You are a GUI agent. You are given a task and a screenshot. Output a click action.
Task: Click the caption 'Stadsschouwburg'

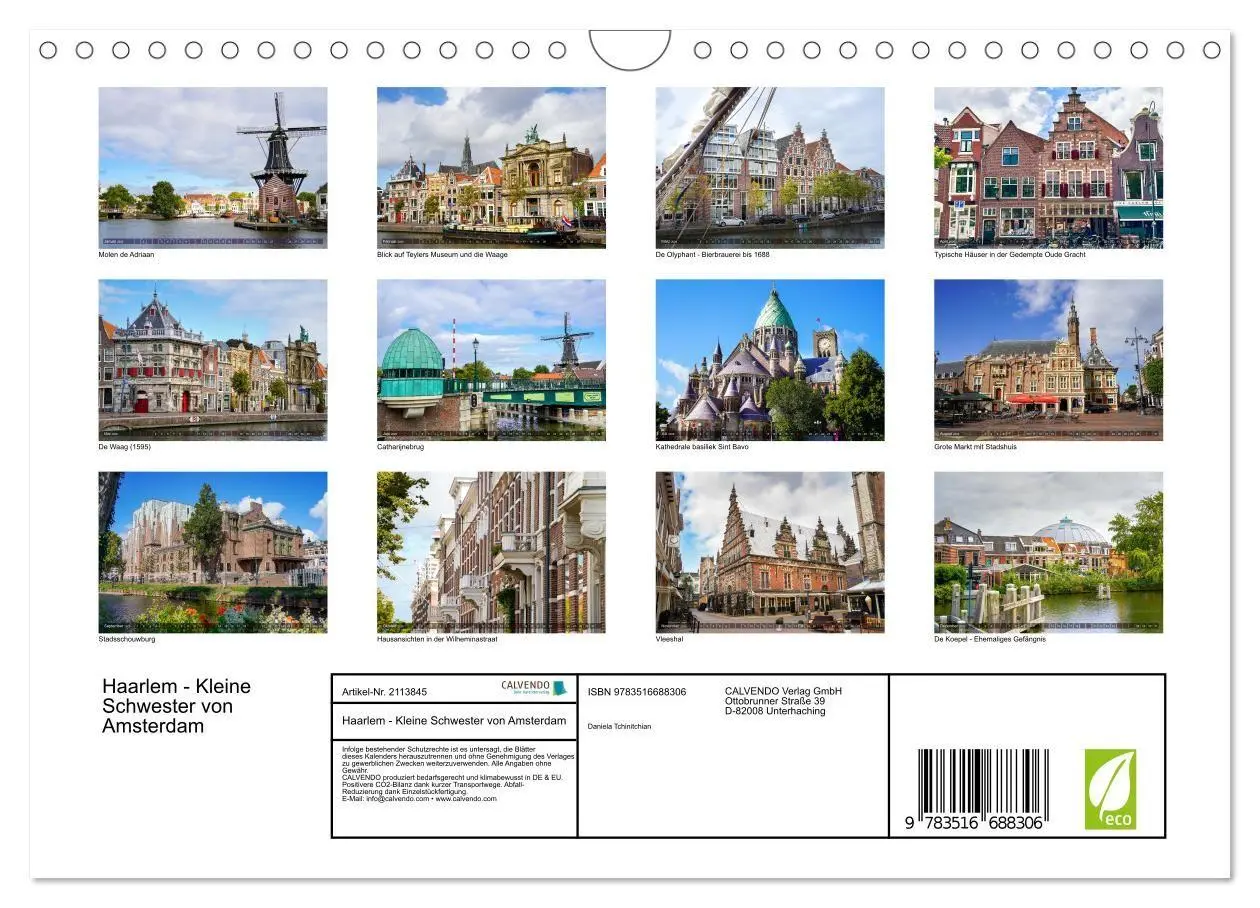[126, 639]
